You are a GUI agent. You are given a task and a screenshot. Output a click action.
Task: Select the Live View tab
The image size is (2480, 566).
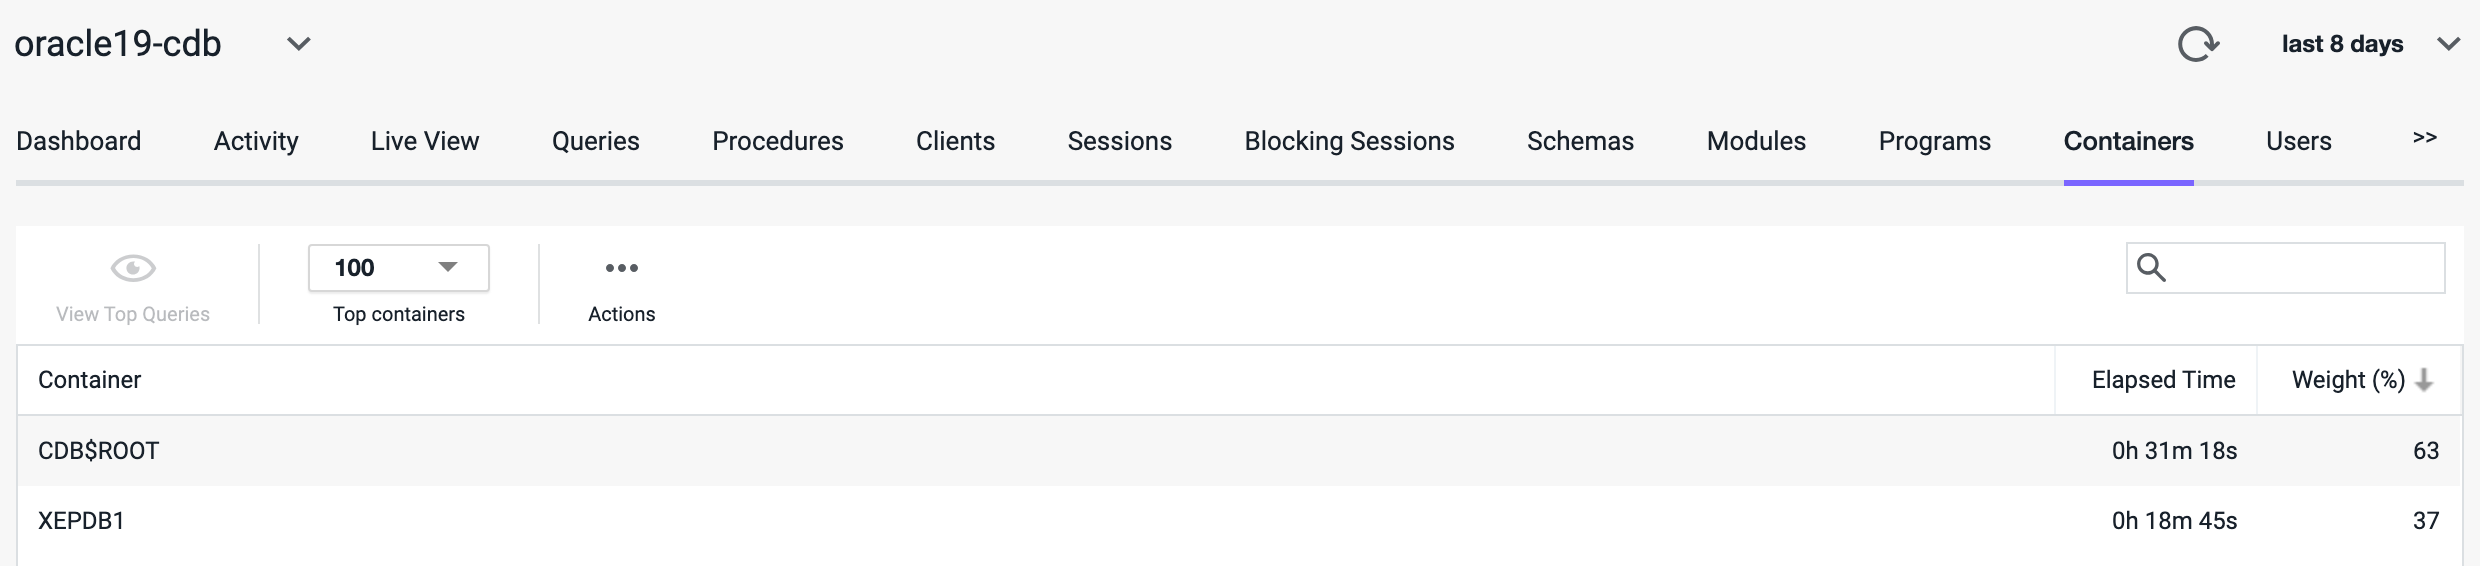[x=425, y=141]
